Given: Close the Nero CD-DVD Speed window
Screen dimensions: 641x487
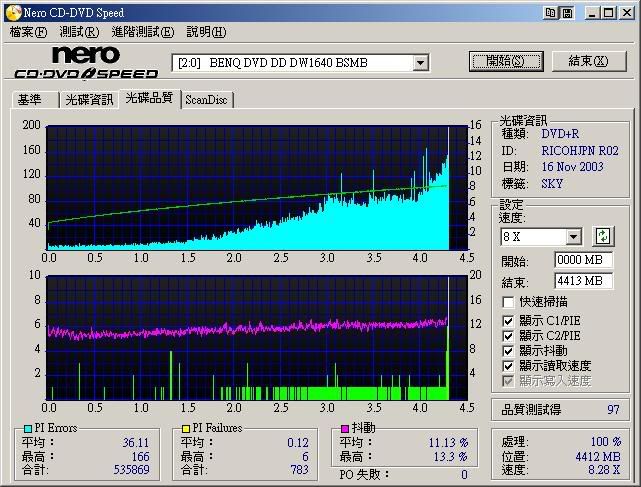Looking at the screenshot, I should click(627, 13).
